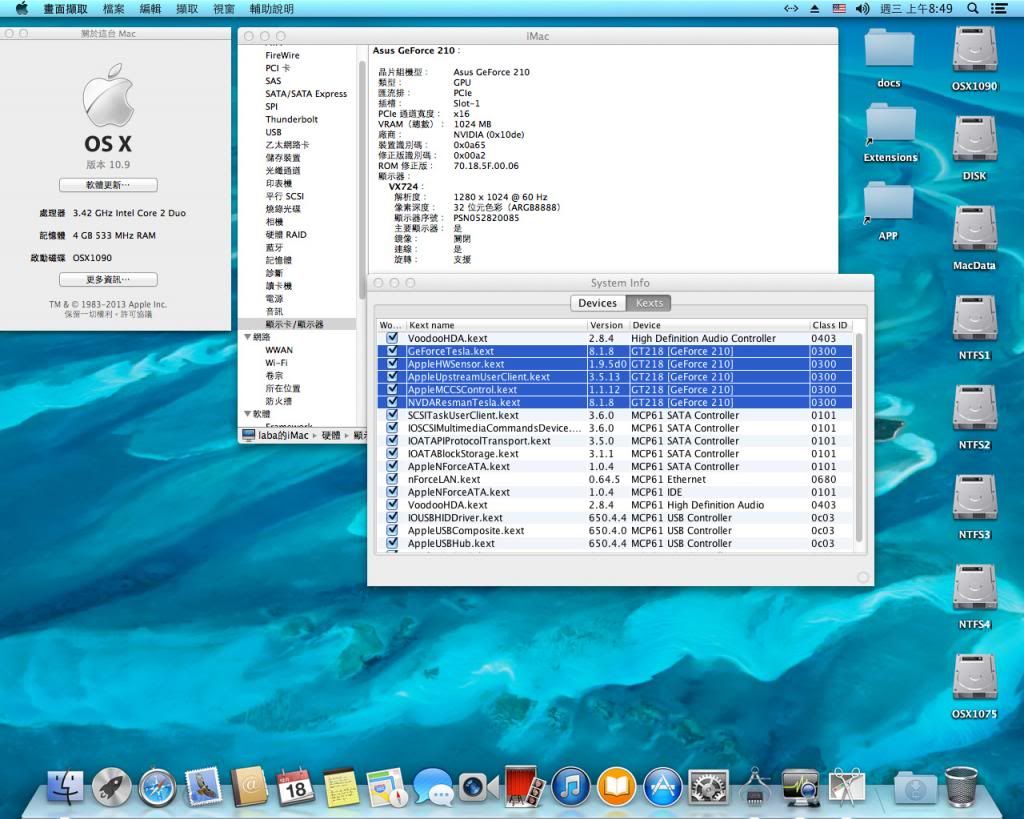Collapse the 軟體 section in iMac sidebar

[x=248, y=414]
